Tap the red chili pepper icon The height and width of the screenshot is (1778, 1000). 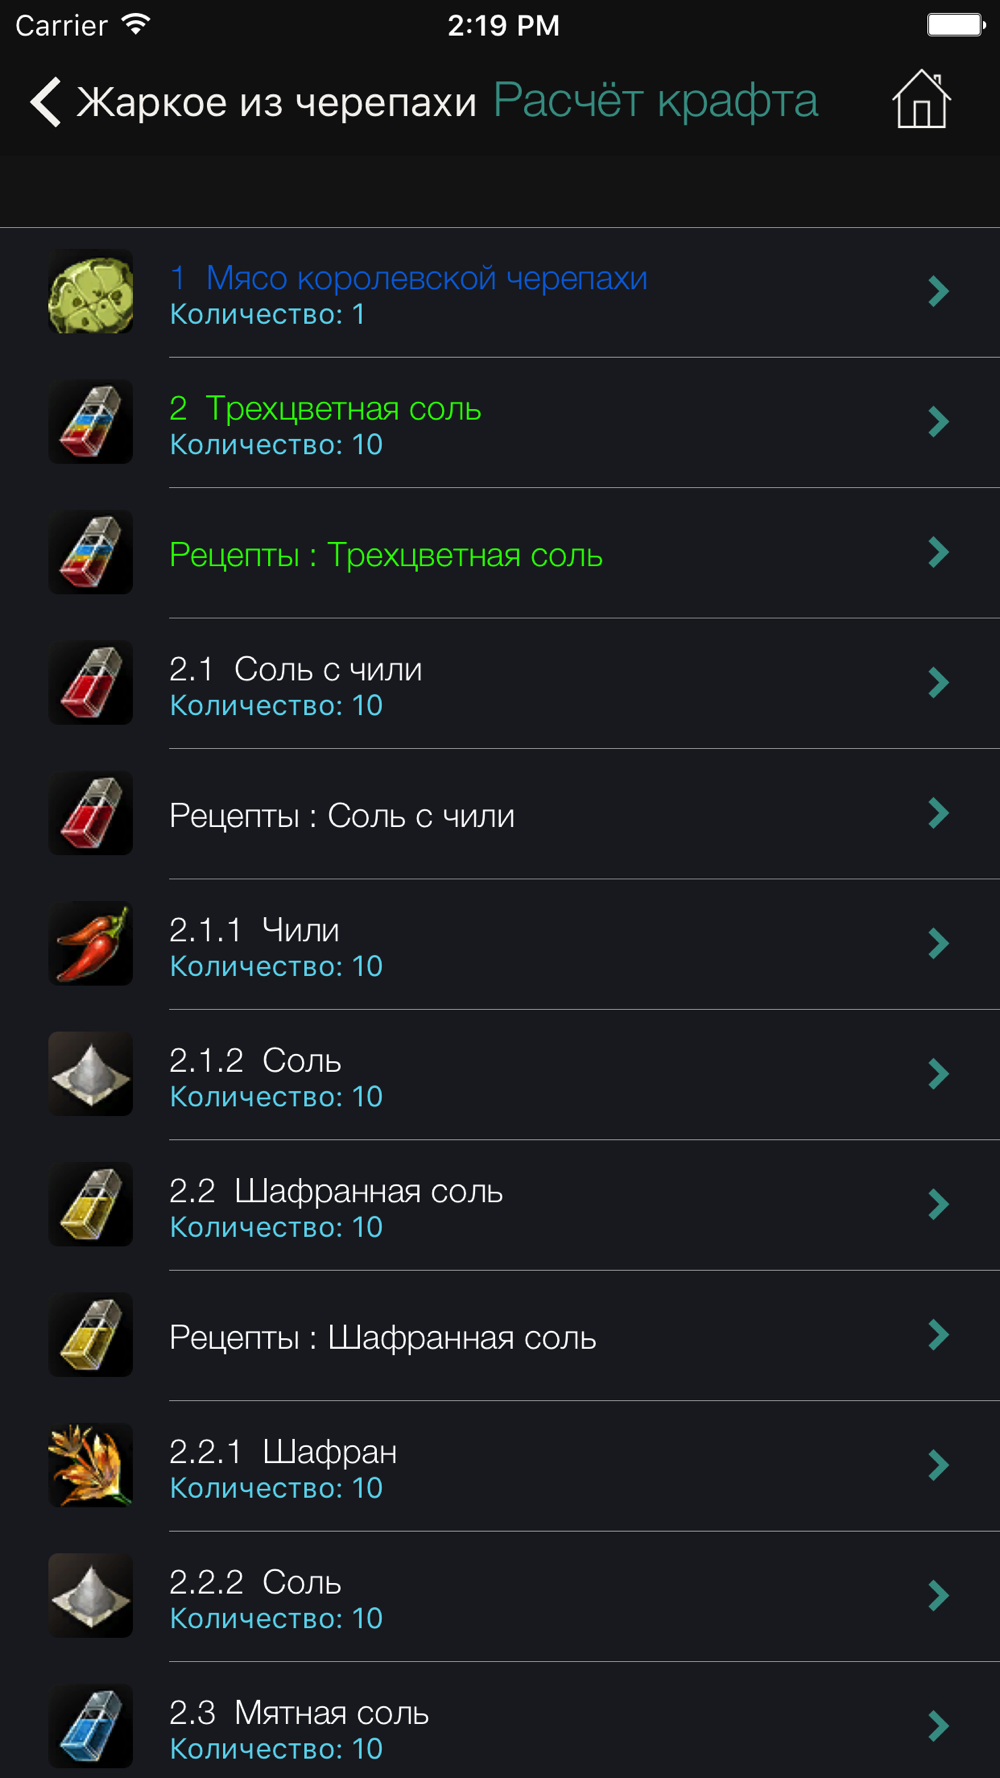91,944
